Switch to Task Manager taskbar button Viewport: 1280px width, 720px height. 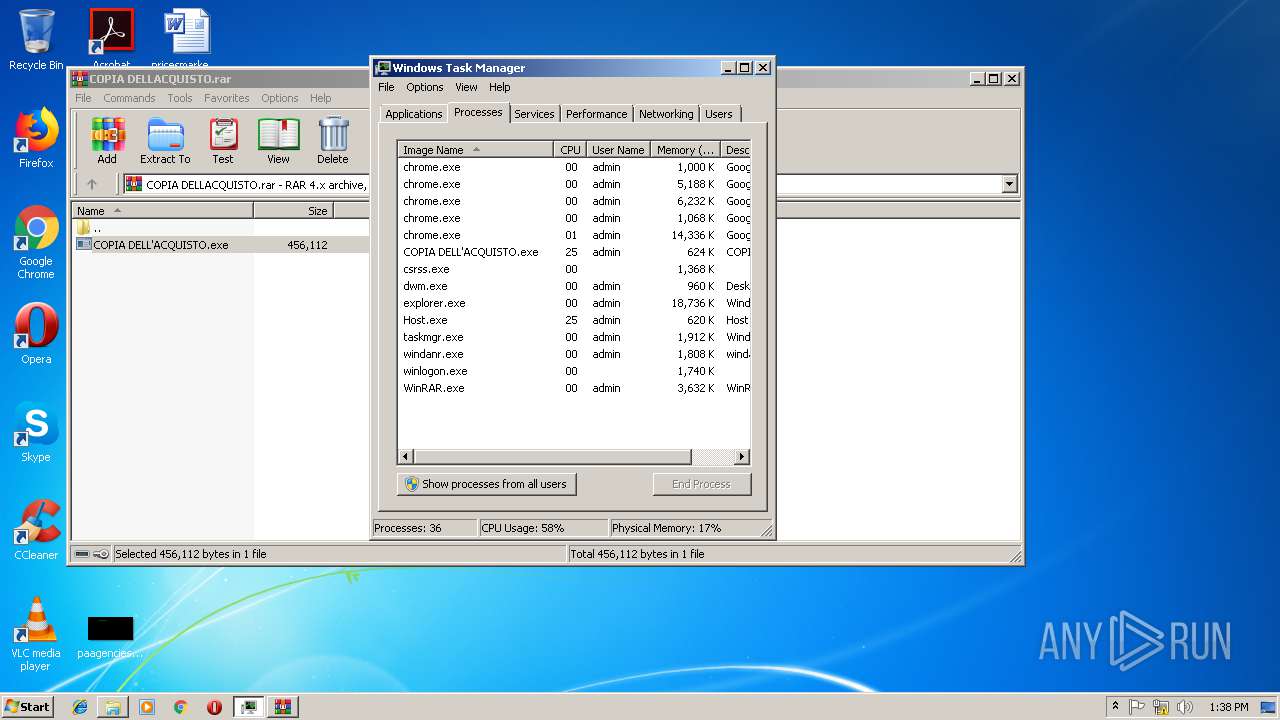(248, 707)
